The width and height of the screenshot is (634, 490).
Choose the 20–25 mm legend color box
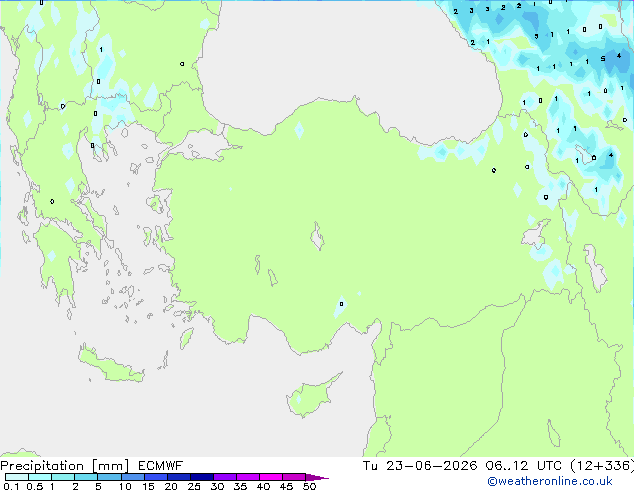click(x=179, y=477)
